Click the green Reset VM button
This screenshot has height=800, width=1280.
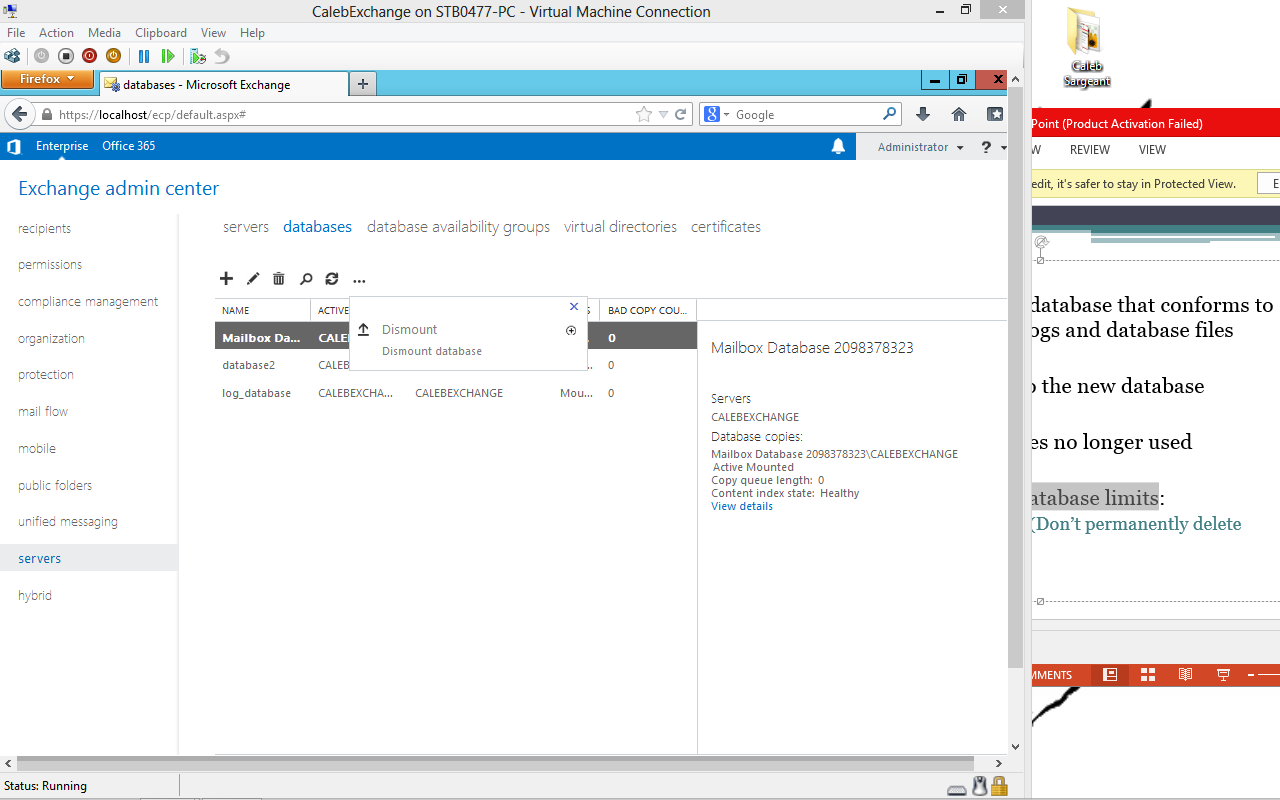[168, 56]
